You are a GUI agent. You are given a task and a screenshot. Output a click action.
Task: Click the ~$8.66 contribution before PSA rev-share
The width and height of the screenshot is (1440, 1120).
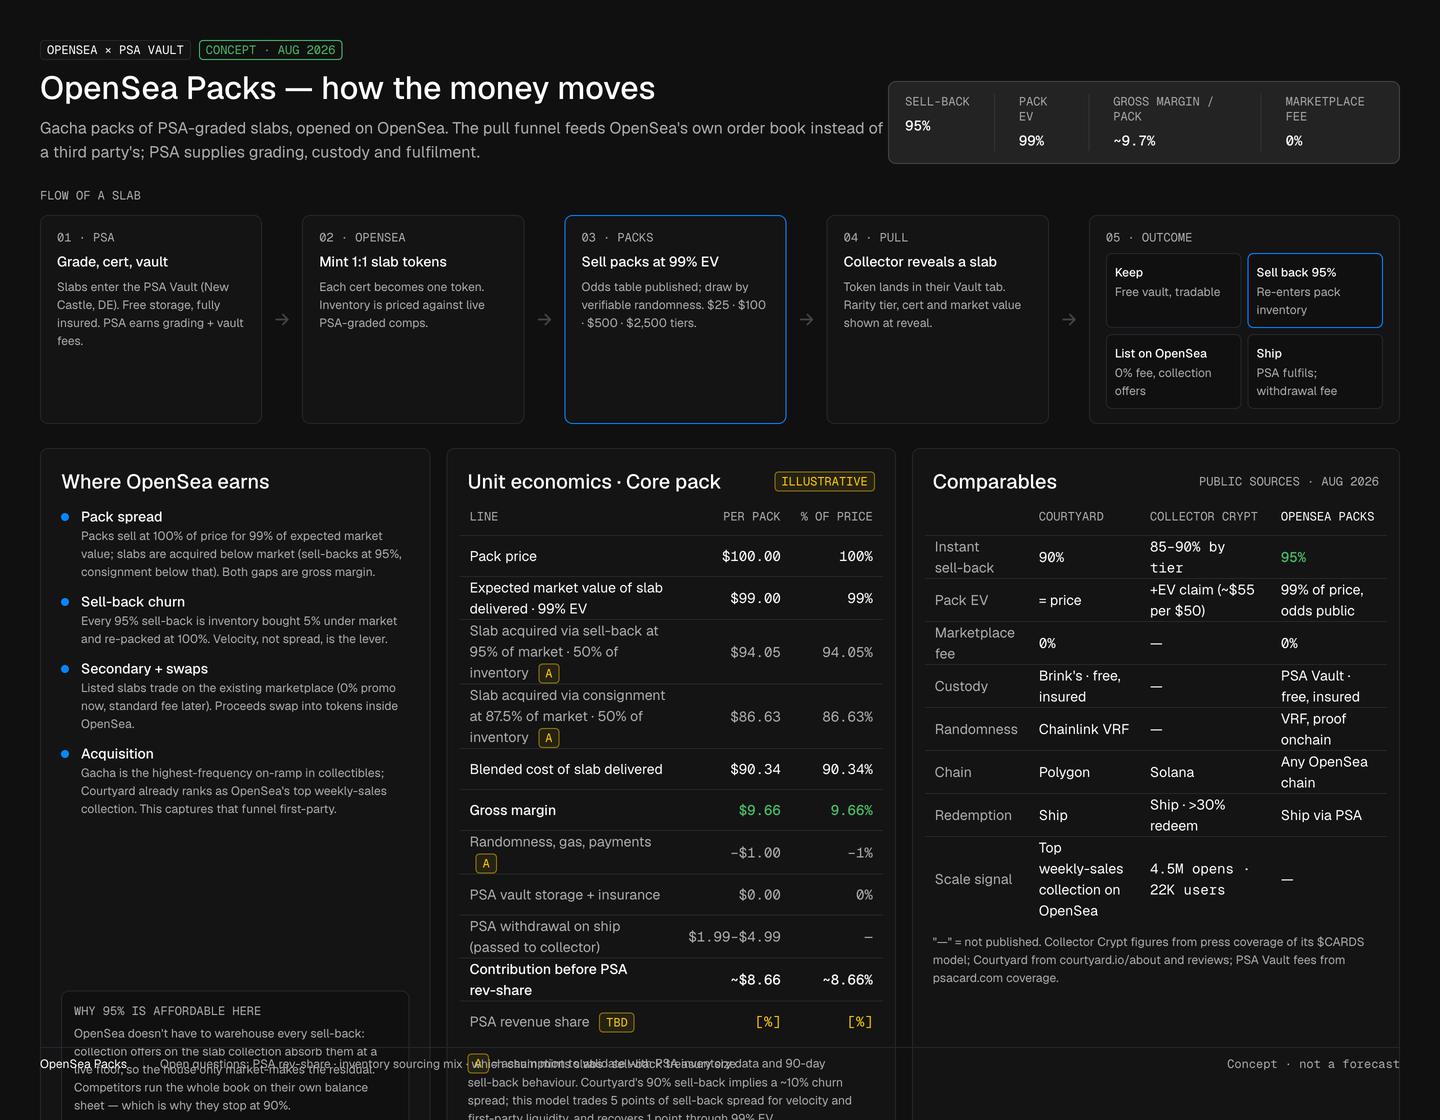755,981
